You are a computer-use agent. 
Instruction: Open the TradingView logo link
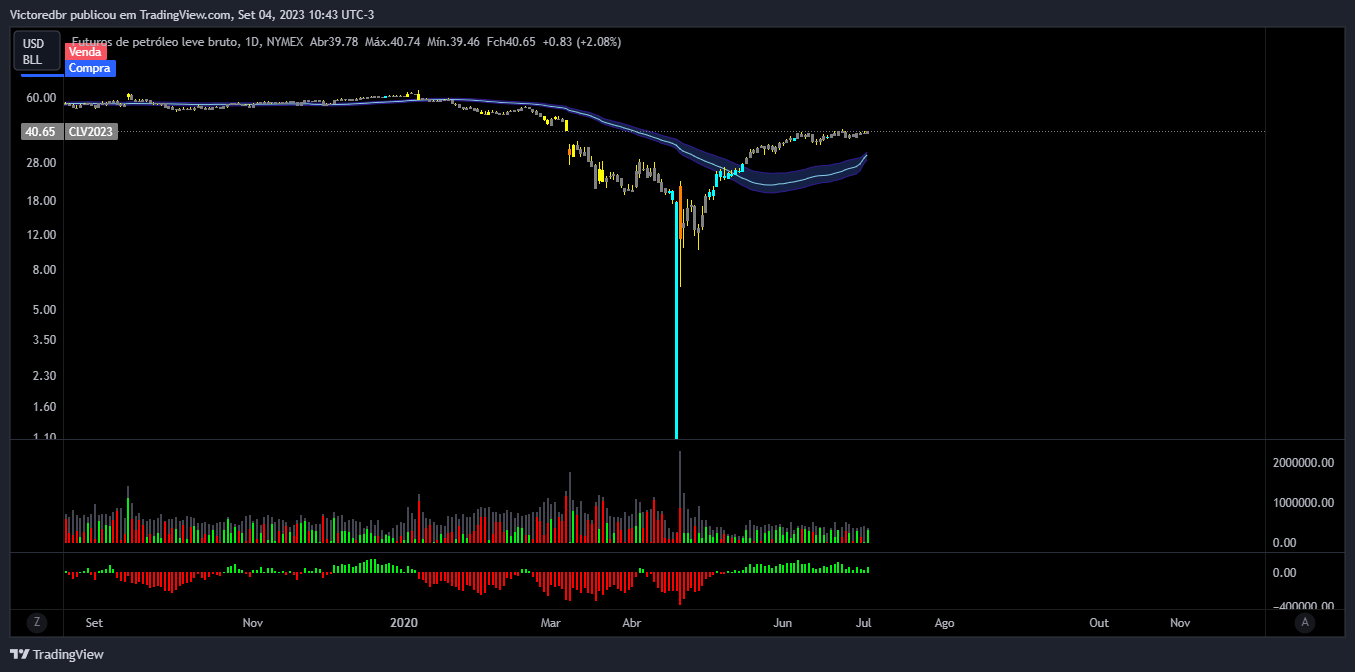(57, 654)
